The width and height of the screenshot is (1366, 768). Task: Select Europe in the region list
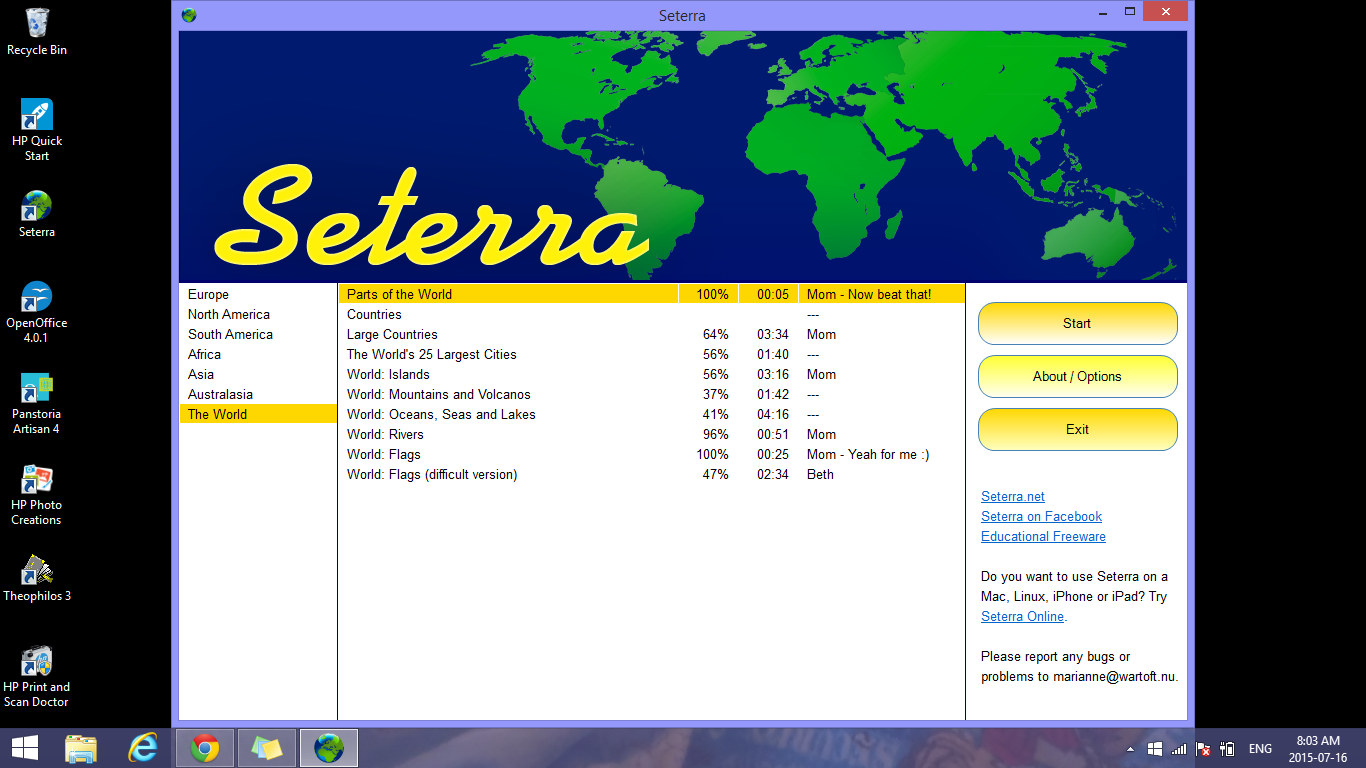[x=208, y=294]
